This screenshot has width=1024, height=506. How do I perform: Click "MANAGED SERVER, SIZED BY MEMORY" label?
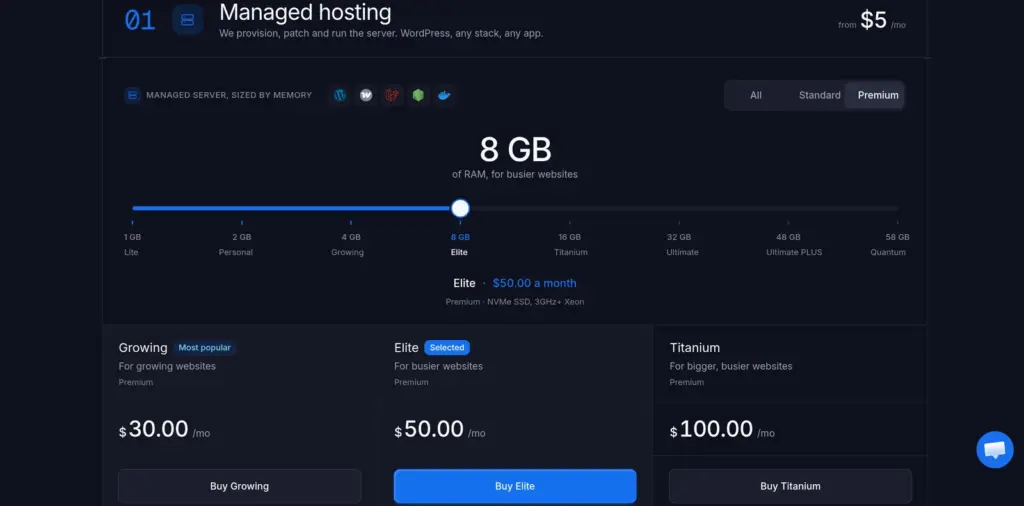click(229, 95)
